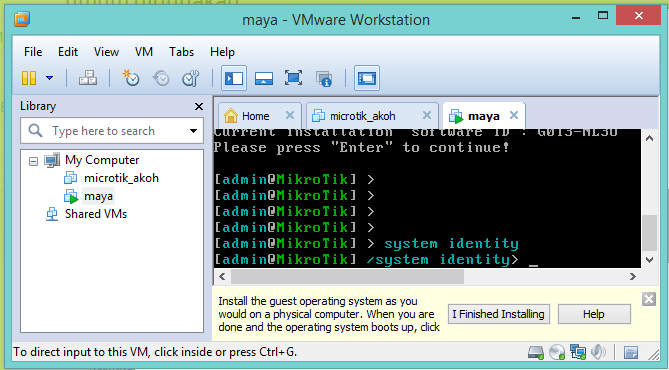This screenshot has width=669, height=370.
Task: Revert VM to previous snapshot icon
Action: pos(161,78)
